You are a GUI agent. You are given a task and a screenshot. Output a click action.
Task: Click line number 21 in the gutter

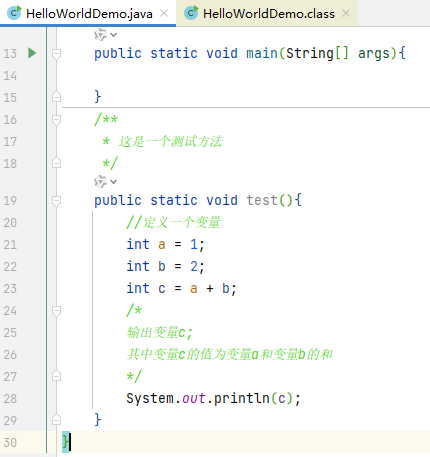(x=10, y=245)
